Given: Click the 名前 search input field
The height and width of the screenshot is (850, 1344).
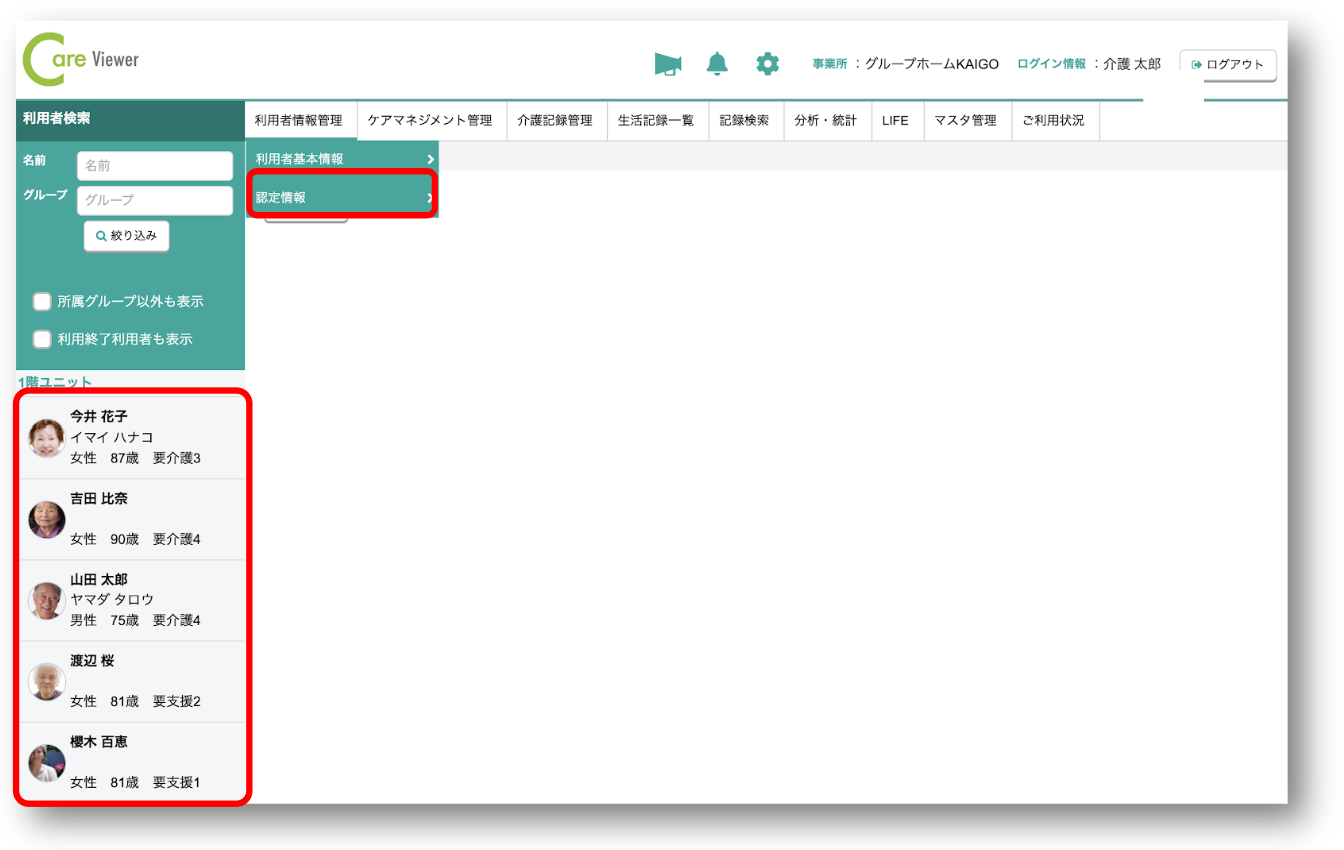Looking at the screenshot, I should 154,166.
